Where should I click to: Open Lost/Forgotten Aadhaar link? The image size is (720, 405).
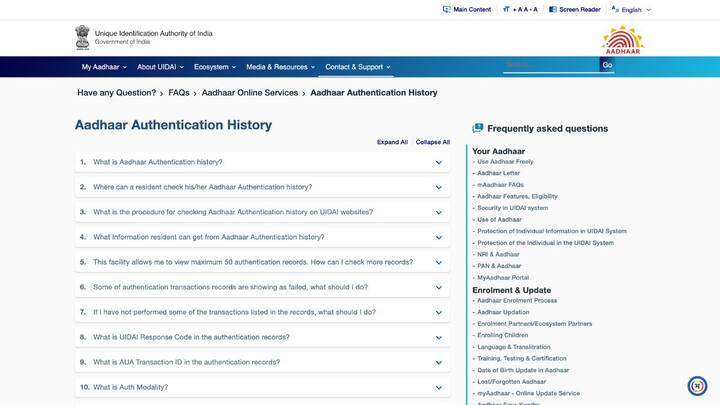tap(512, 382)
